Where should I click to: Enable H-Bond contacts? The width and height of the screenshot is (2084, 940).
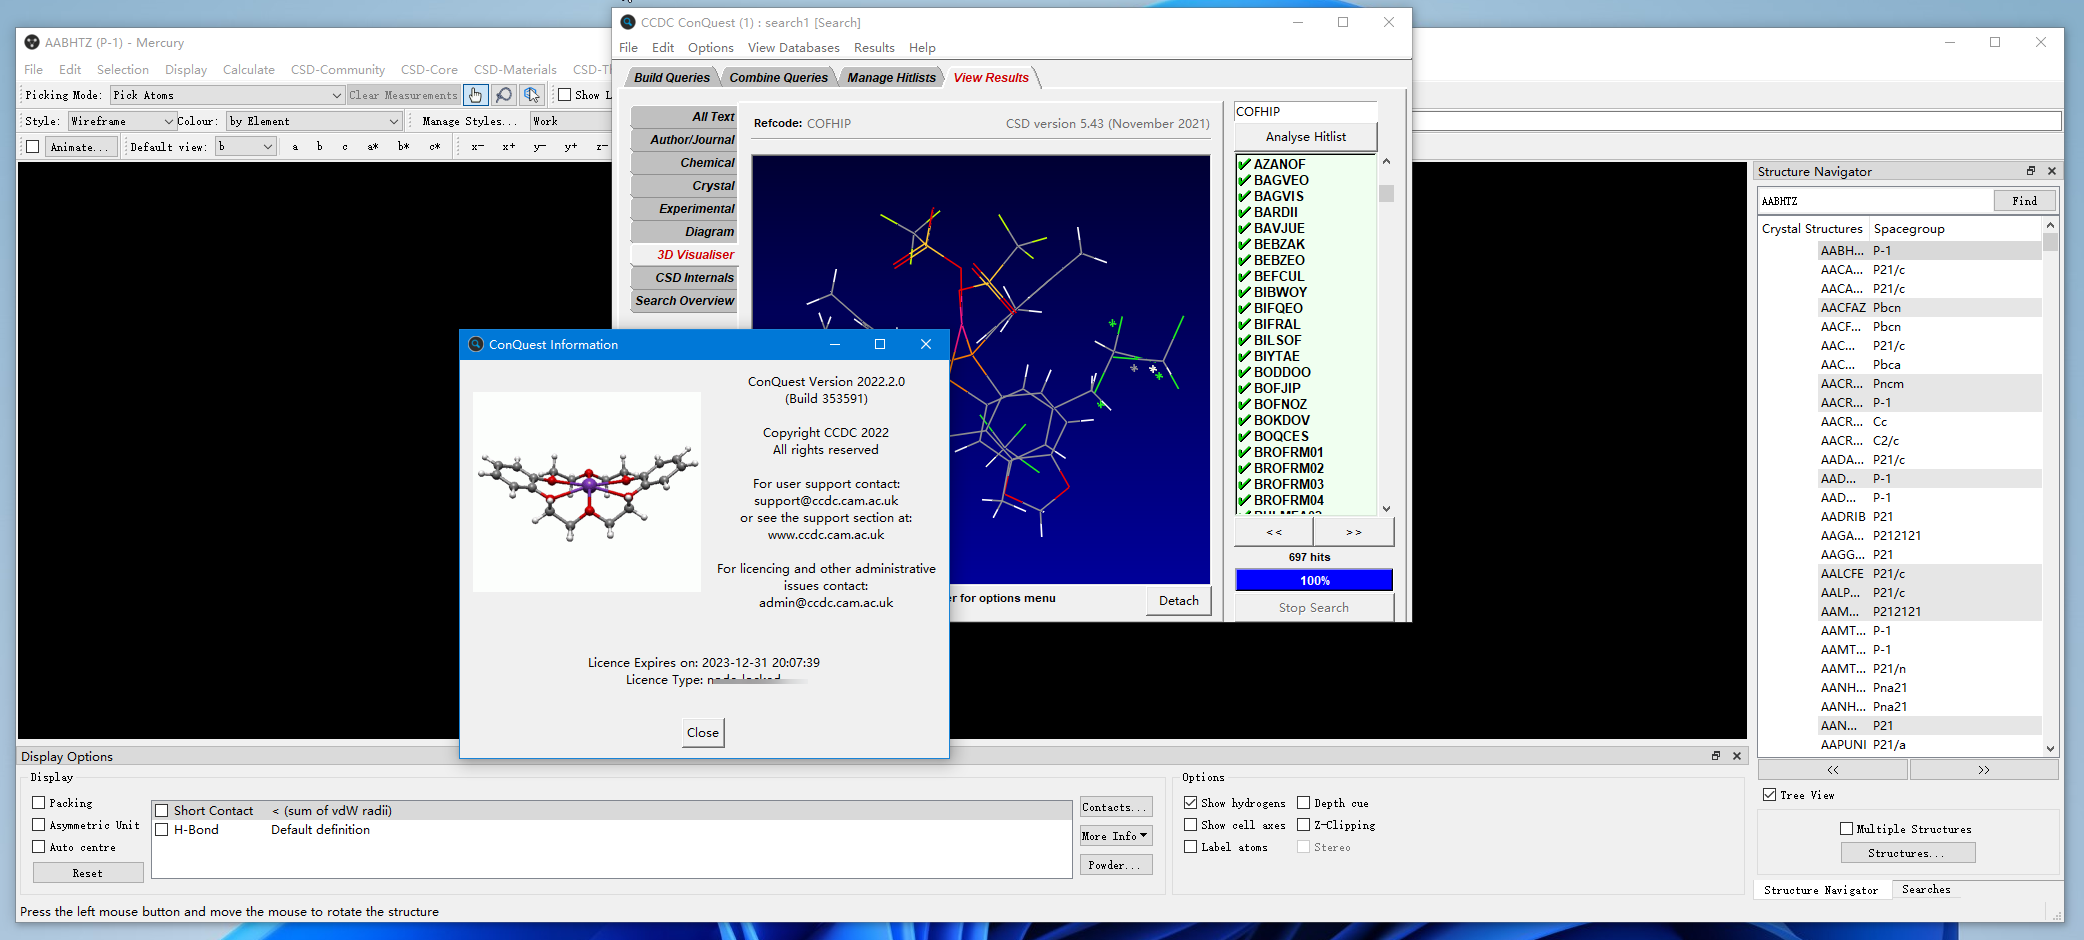click(x=162, y=830)
